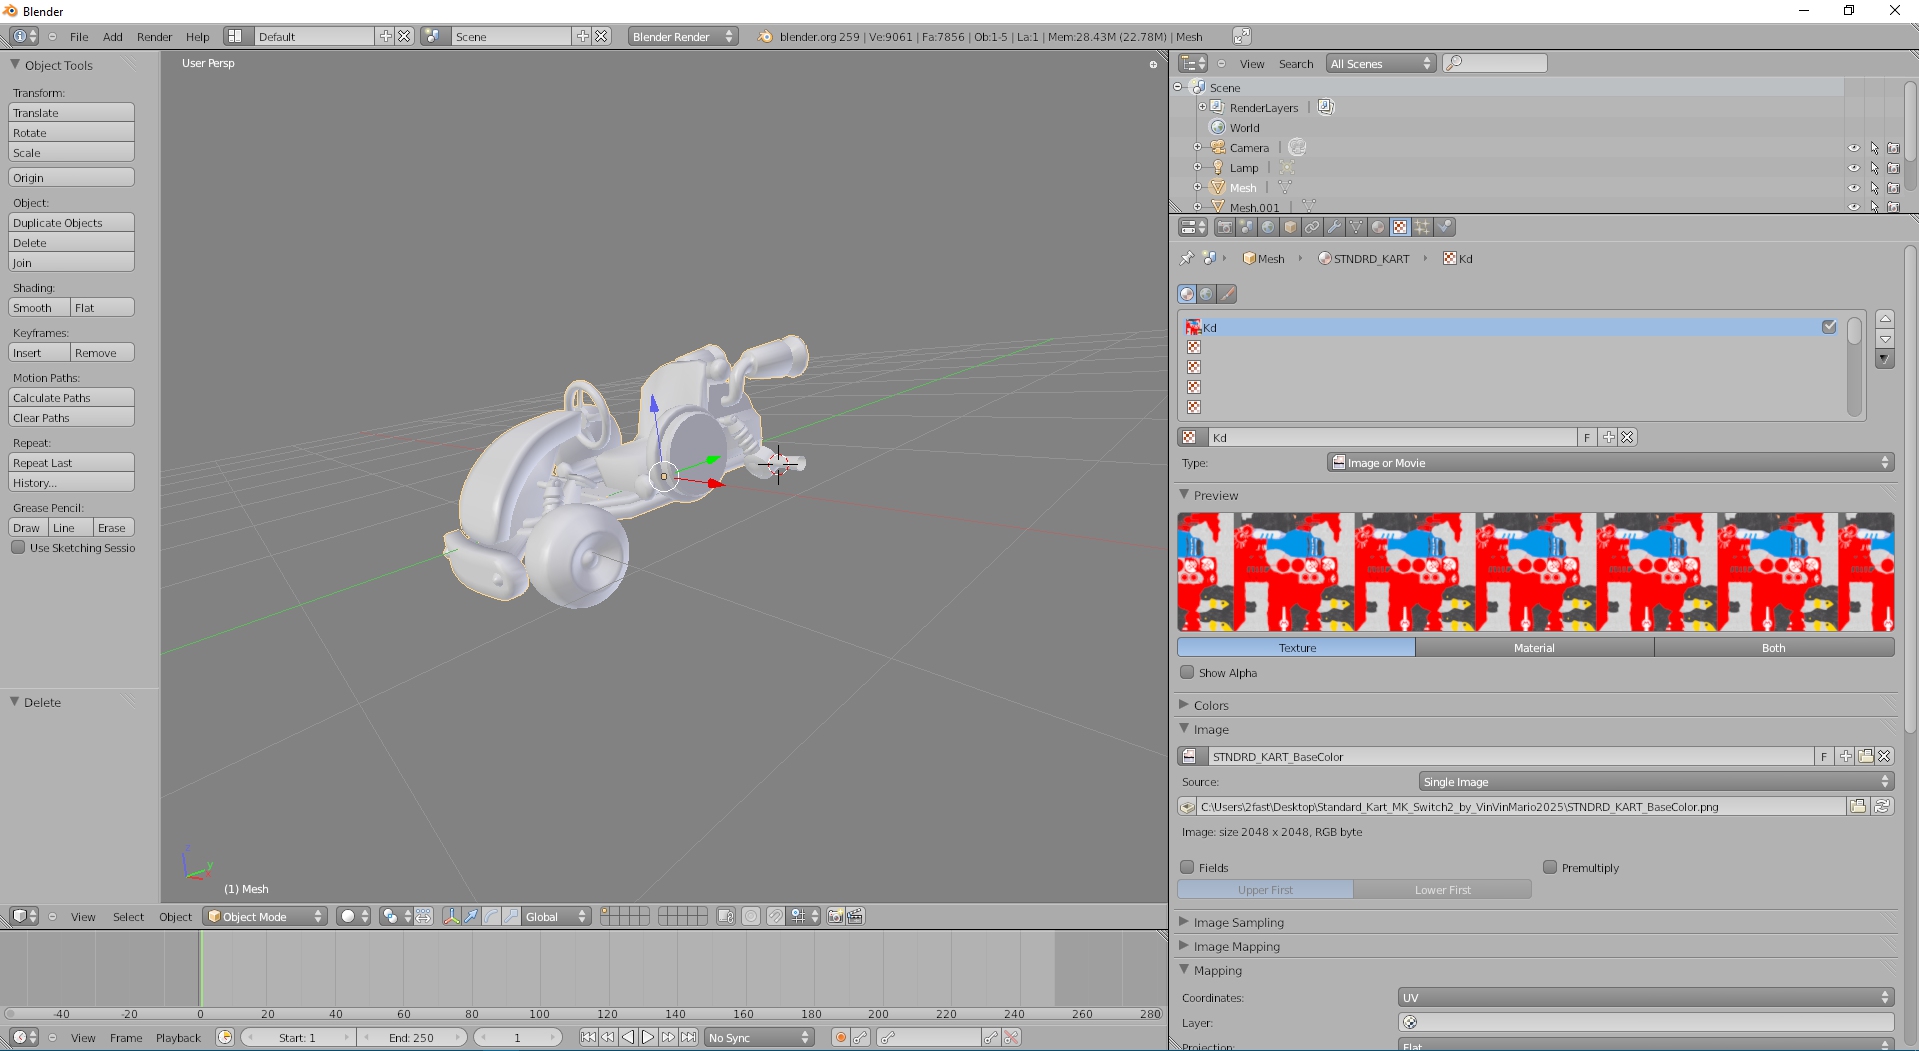Open the Texture properties checker icon

point(1401,227)
